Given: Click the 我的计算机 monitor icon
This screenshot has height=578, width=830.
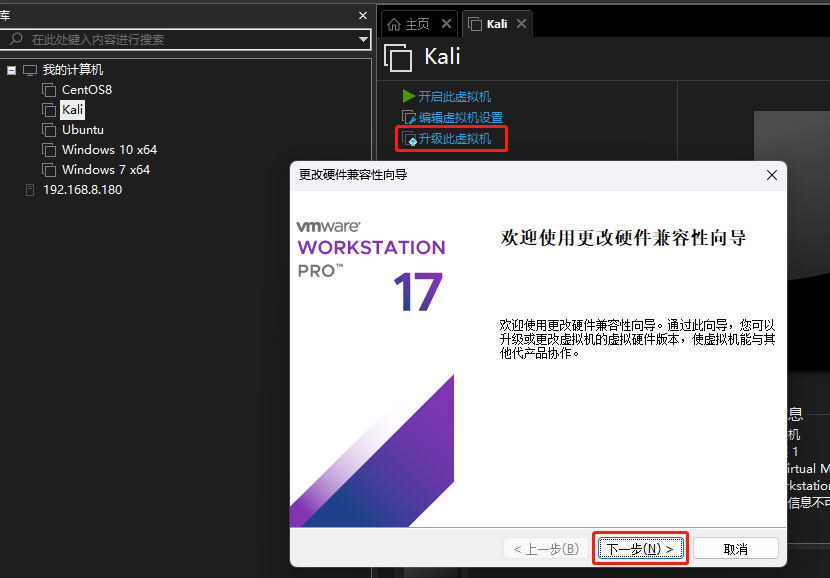Looking at the screenshot, I should pyautogui.click(x=30, y=70).
